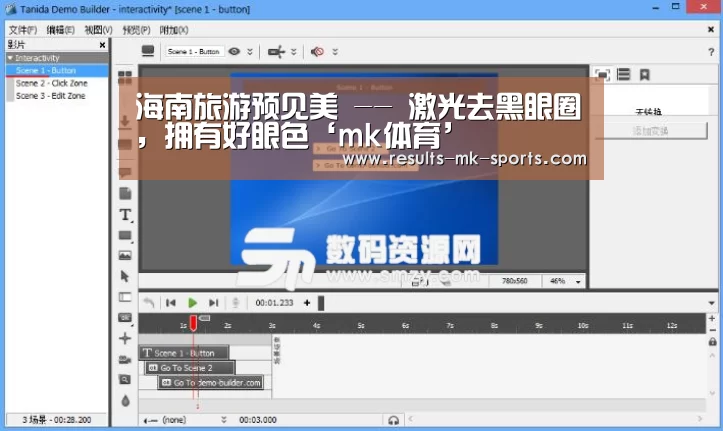Add a new page with the document icon

coord(125,193)
